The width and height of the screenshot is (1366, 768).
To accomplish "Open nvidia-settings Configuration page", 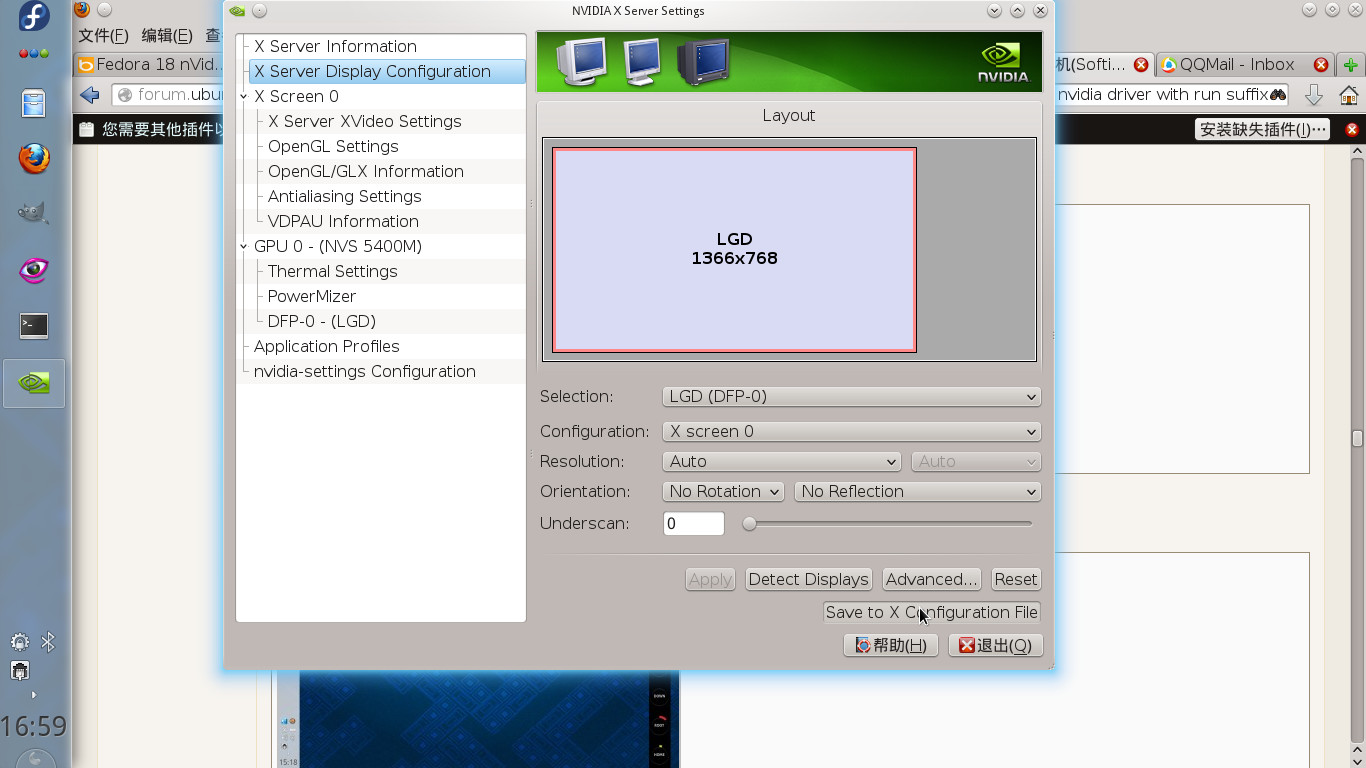I will click(364, 372).
